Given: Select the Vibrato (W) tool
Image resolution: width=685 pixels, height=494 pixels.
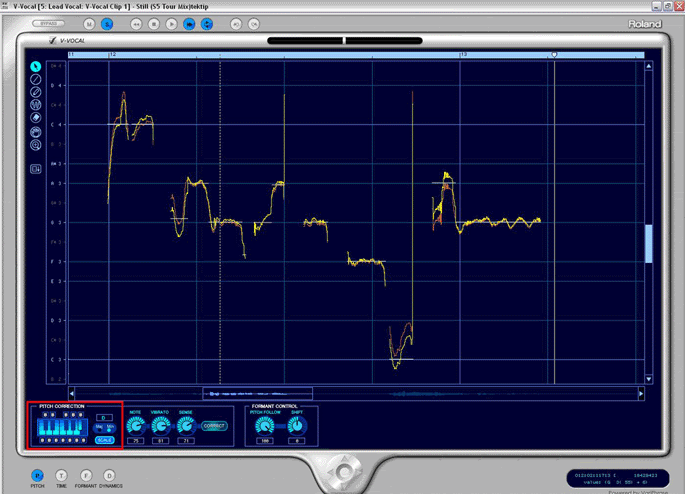Looking at the screenshot, I should [36, 105].
